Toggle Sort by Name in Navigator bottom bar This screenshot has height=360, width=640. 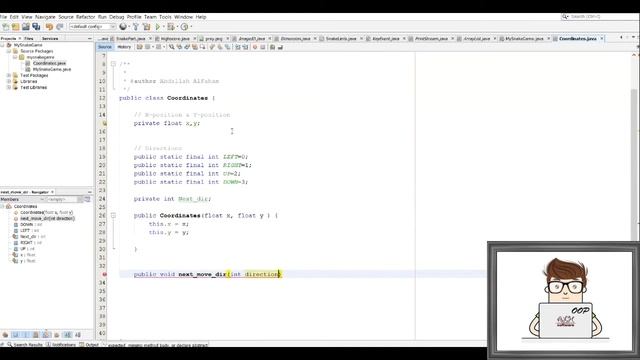coord(67,335)
